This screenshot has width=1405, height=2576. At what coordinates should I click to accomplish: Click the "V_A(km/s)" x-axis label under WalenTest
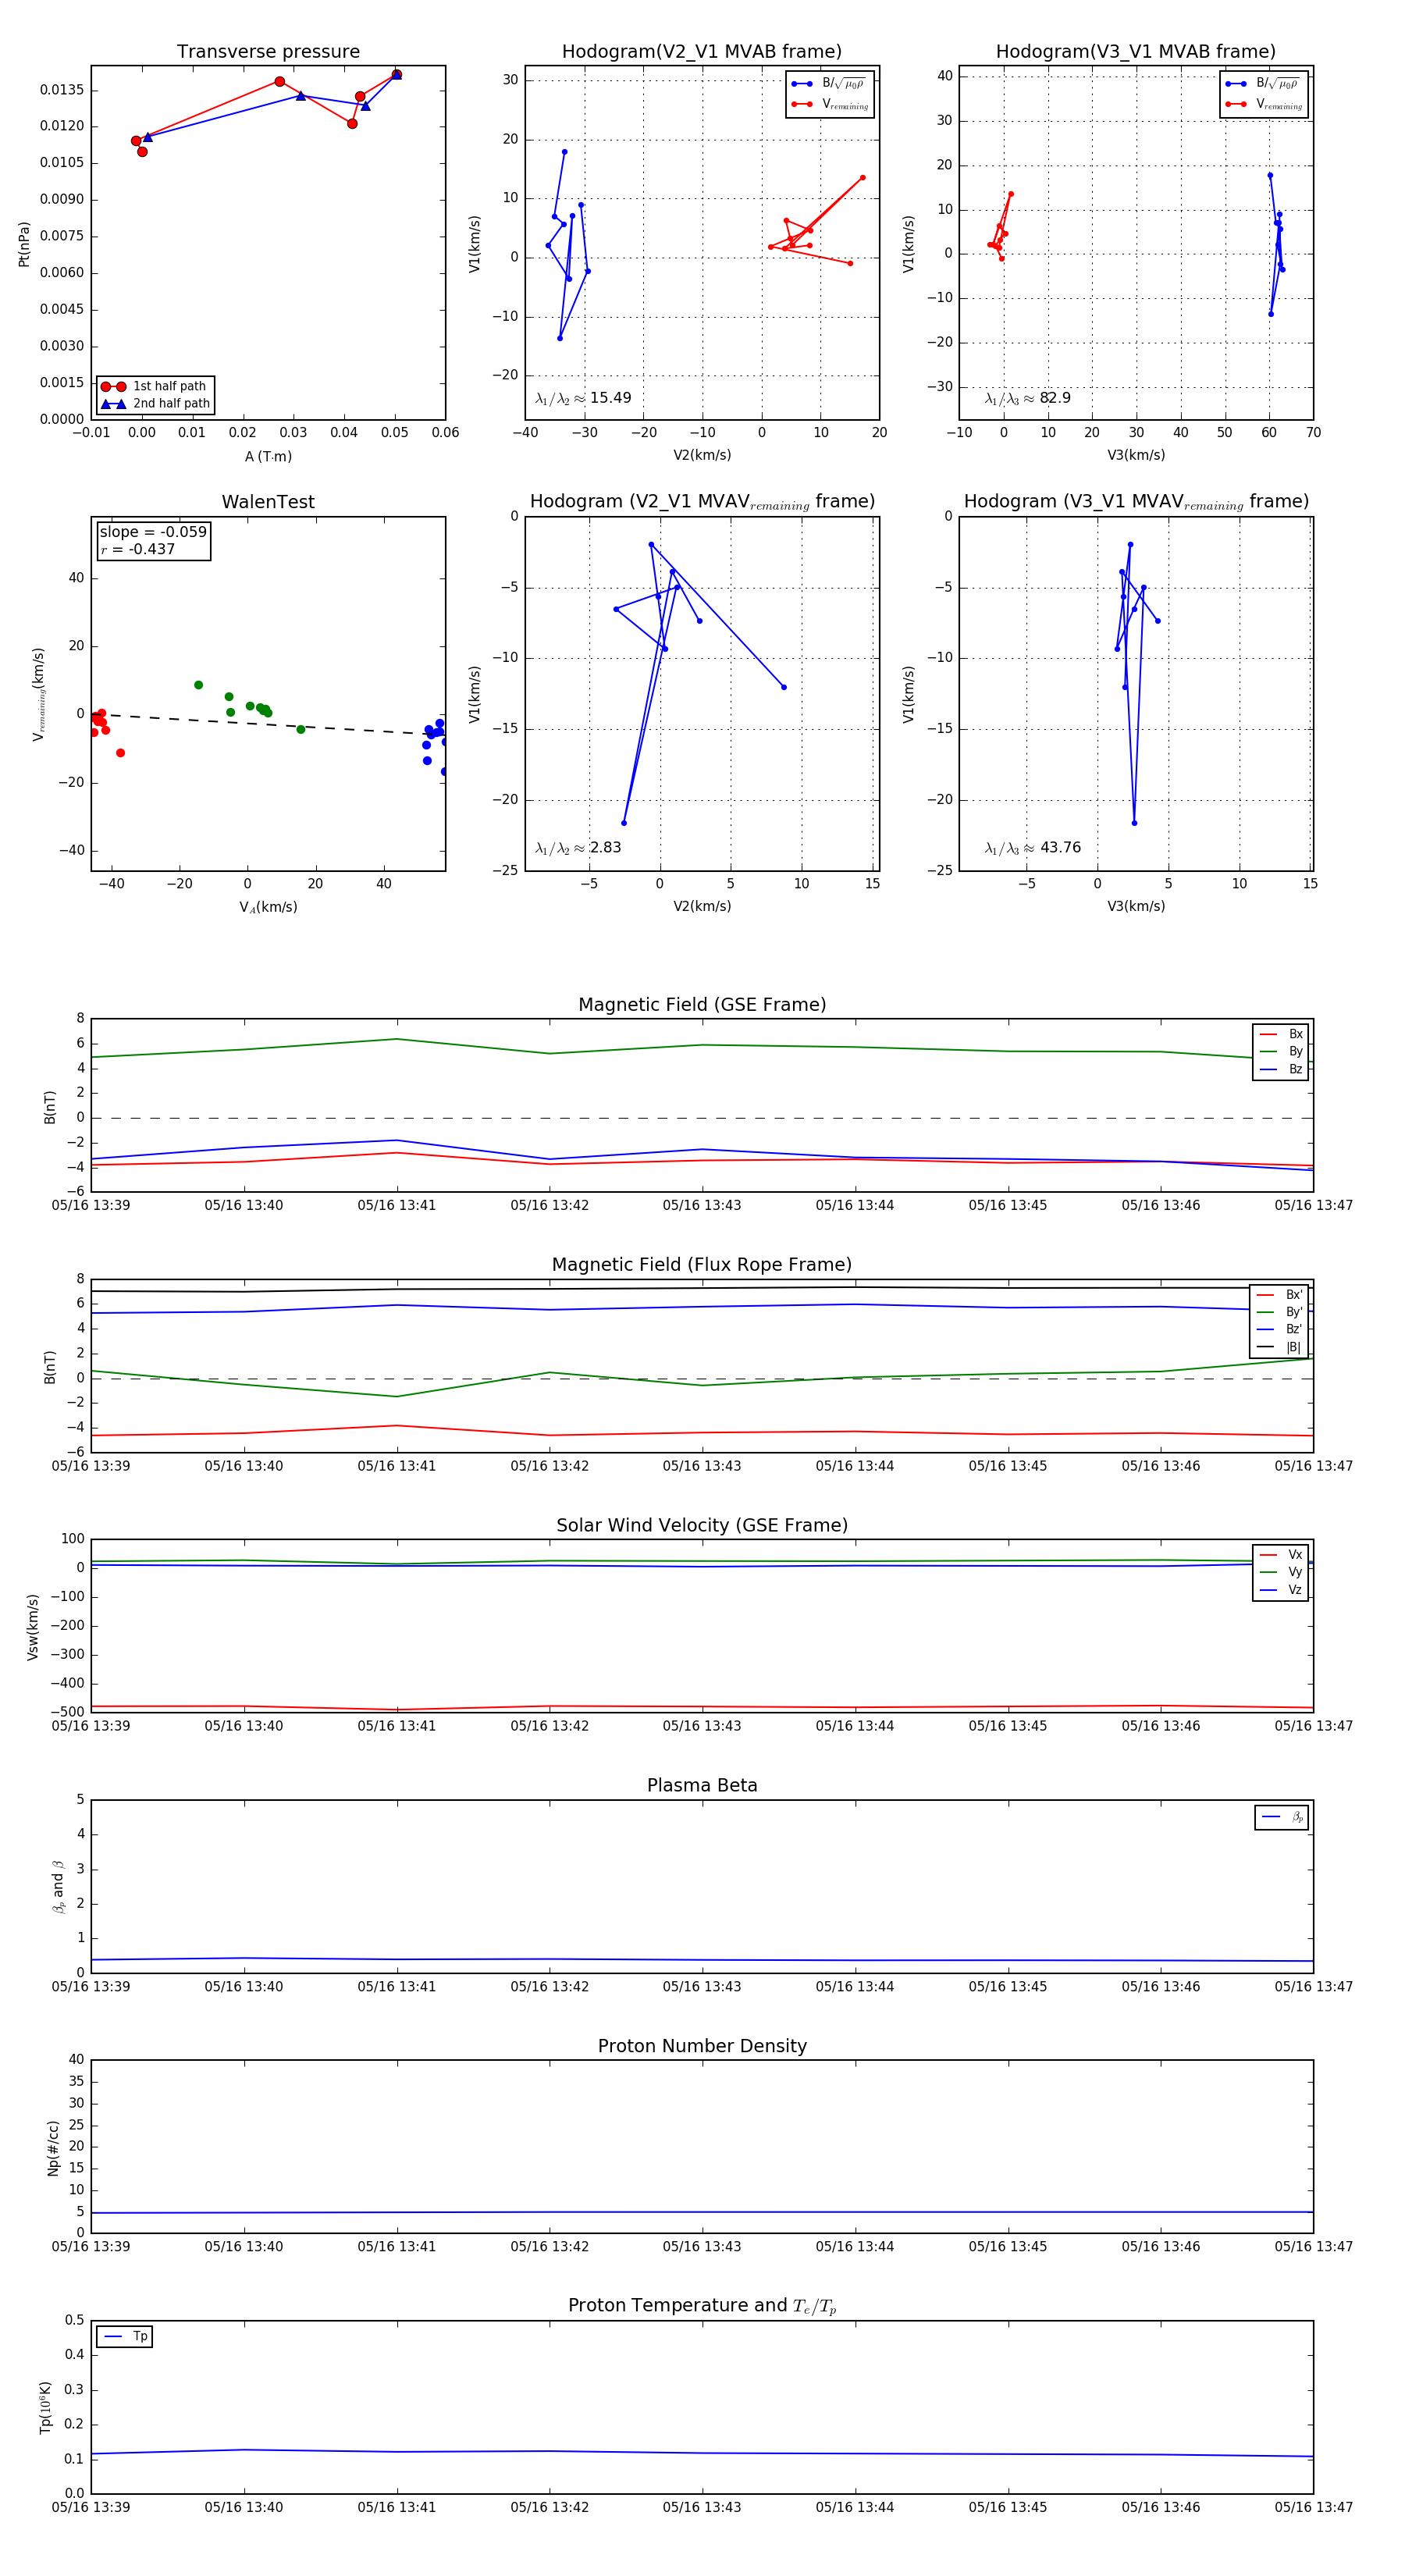[268, 908]
